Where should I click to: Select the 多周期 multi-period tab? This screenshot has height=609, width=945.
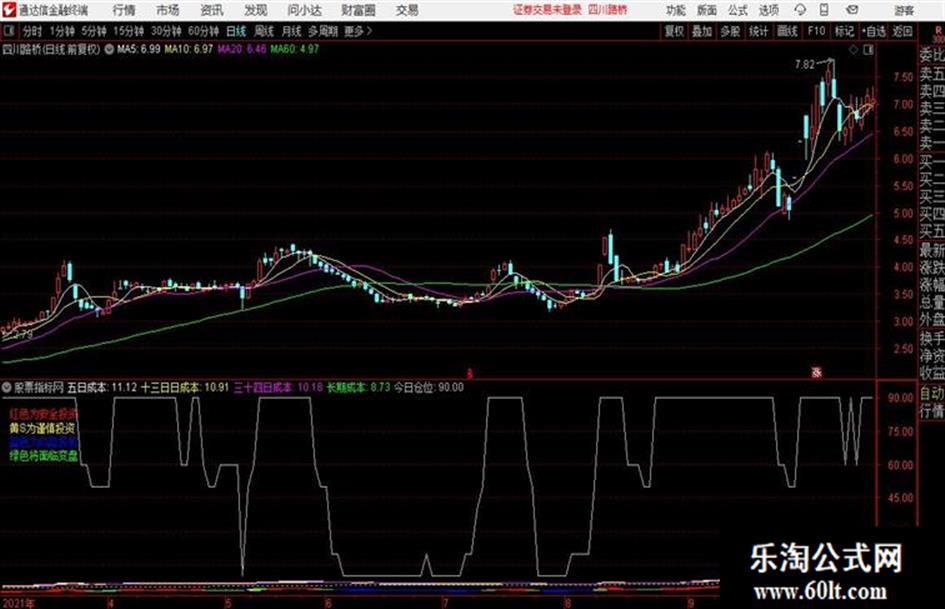pyautogui.click(x=322, y=31)
